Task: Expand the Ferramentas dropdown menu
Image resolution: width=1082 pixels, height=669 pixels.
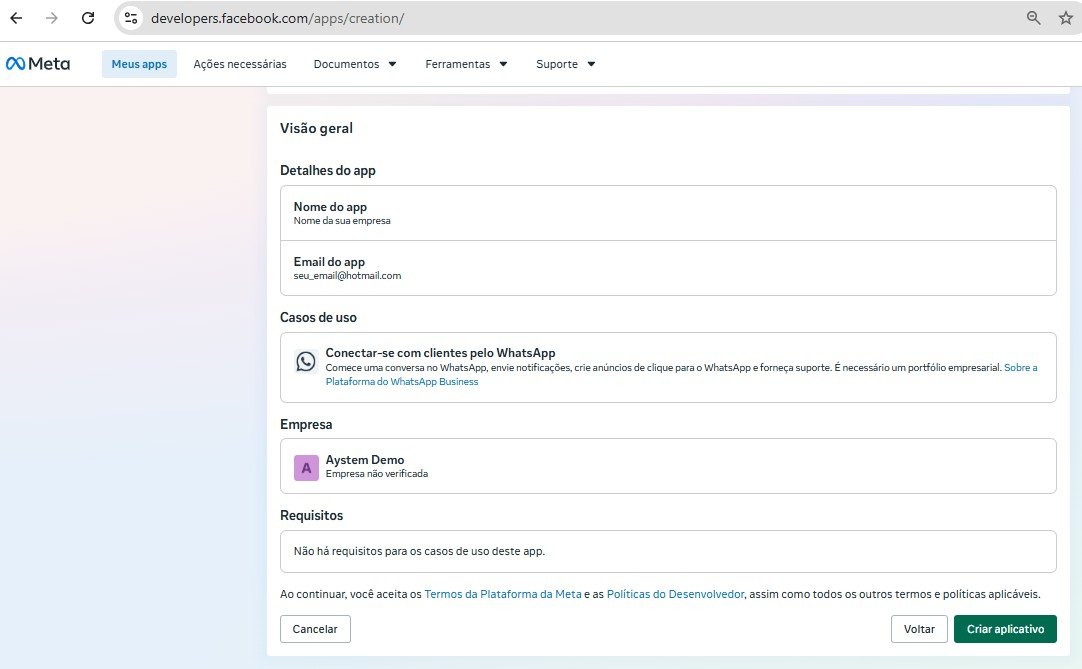Action: point(466,64)
